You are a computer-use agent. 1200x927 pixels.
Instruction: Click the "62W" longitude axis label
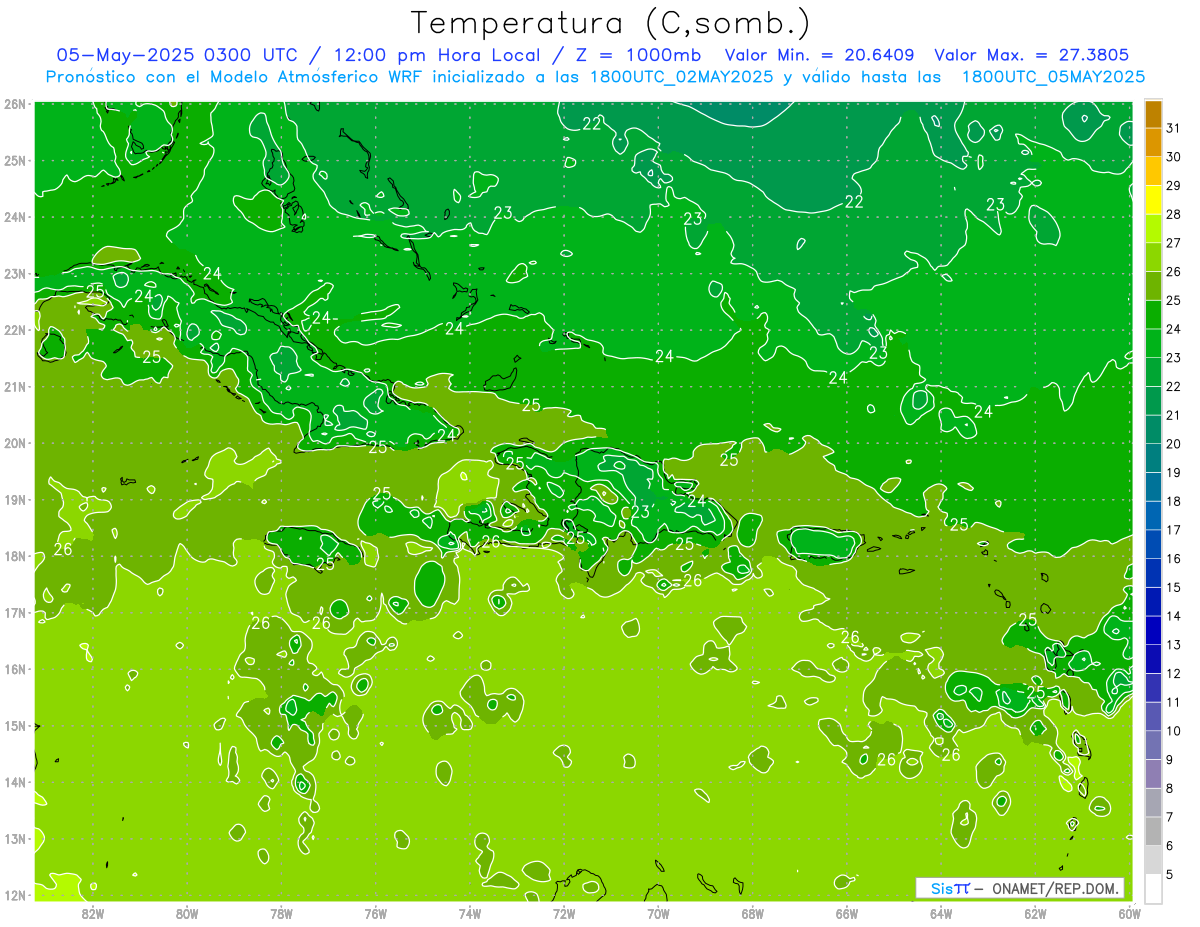(x=1035, y=913)
